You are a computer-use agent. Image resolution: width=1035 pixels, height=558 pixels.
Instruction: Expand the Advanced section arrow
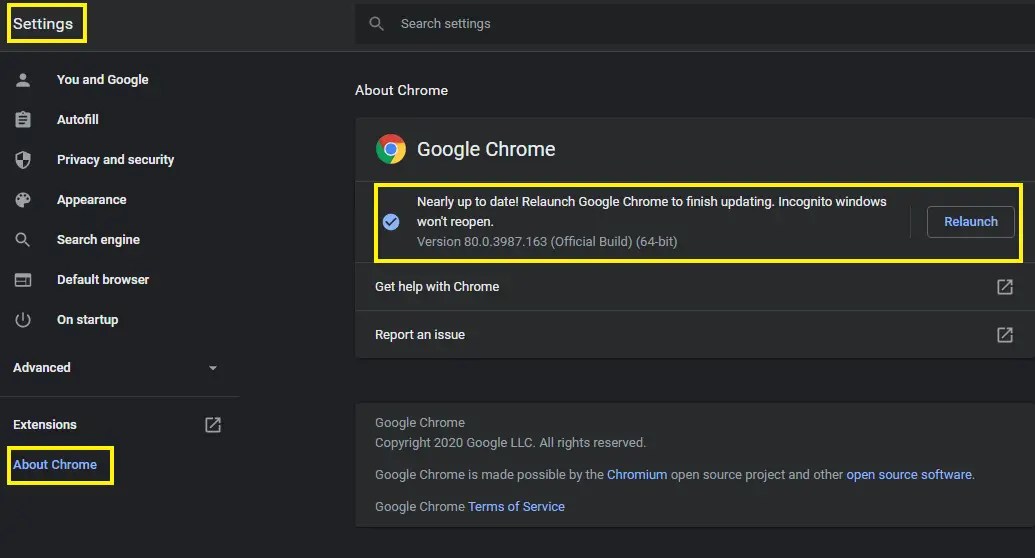[x=213, y=368]
